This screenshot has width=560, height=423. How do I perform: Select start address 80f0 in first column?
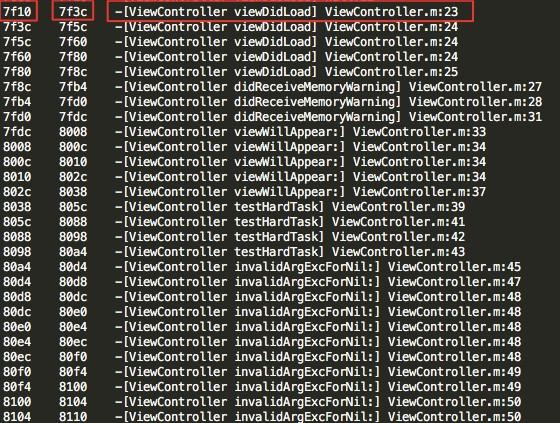click(x=18, y=372)
